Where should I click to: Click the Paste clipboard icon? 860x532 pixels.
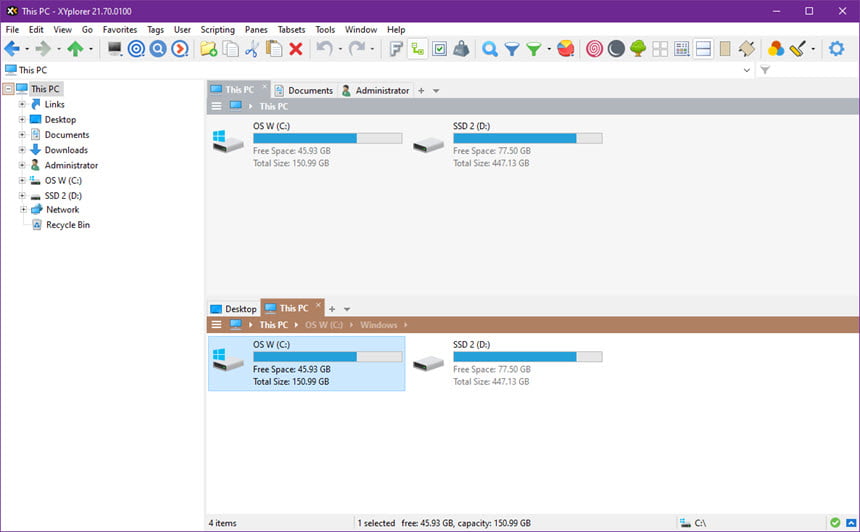[274, 49]
